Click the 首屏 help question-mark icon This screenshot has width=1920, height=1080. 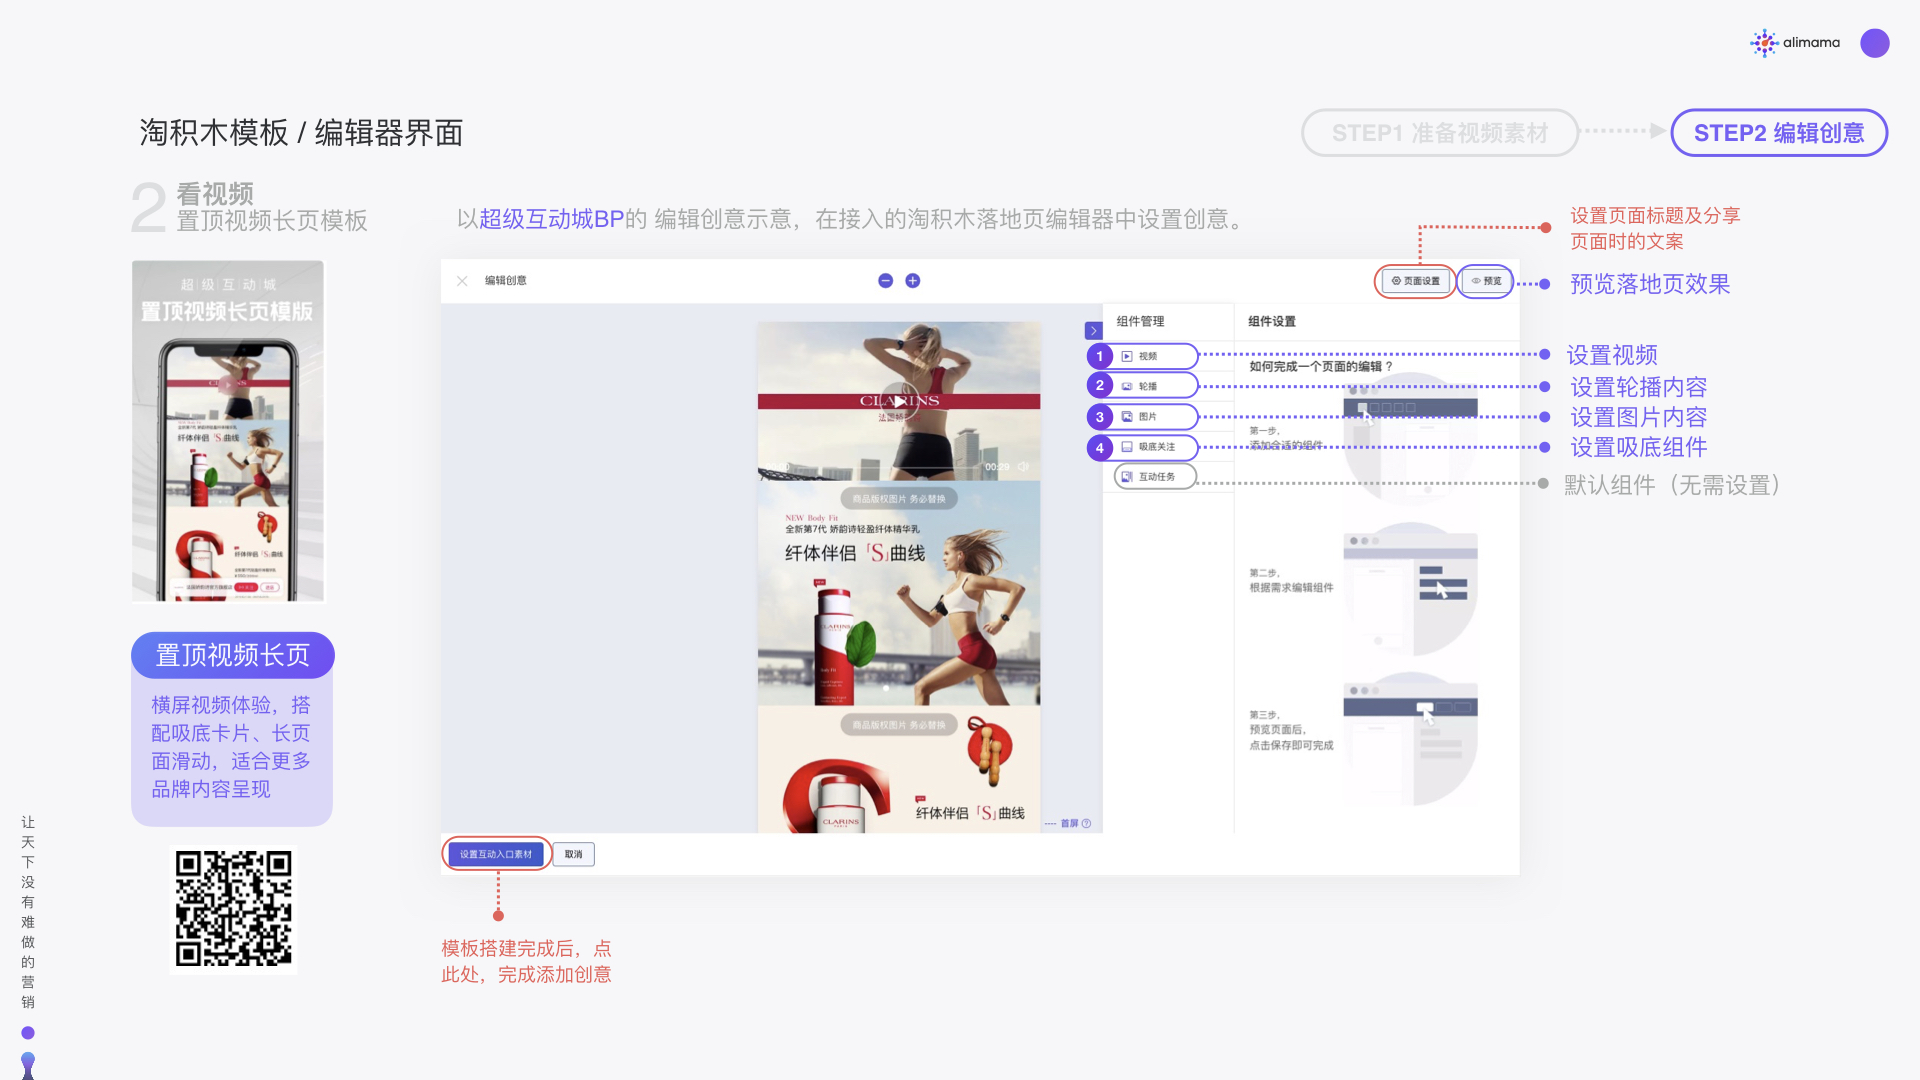click(x=1086, y=824)
